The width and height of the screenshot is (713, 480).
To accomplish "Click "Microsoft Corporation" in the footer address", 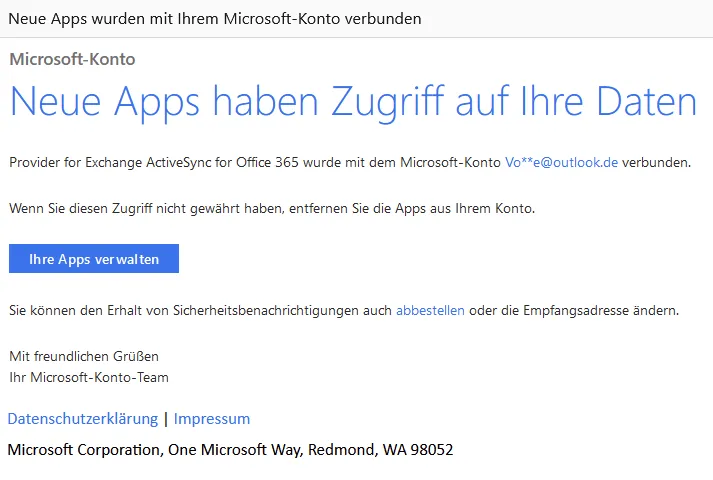I will tap(85, 450).
